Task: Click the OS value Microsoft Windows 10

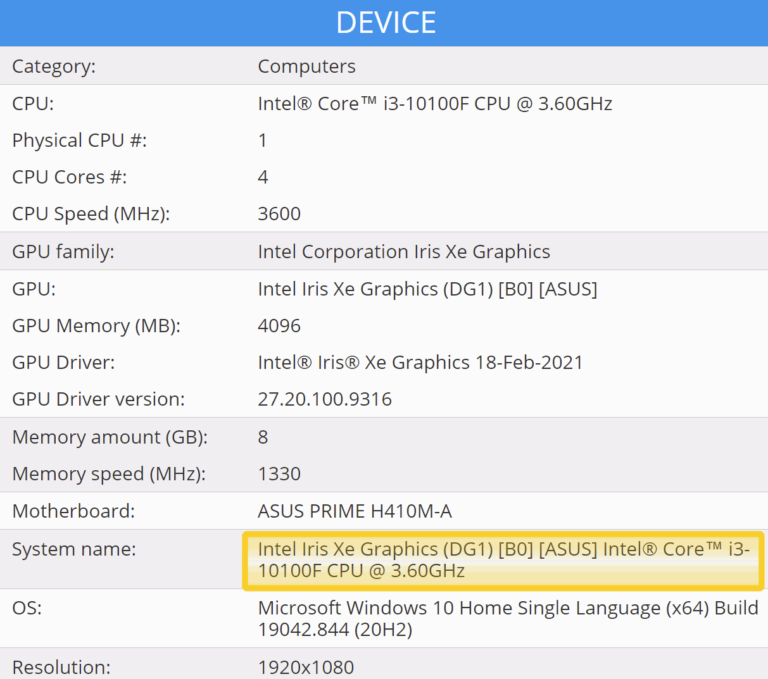Action: click(507, 619)
